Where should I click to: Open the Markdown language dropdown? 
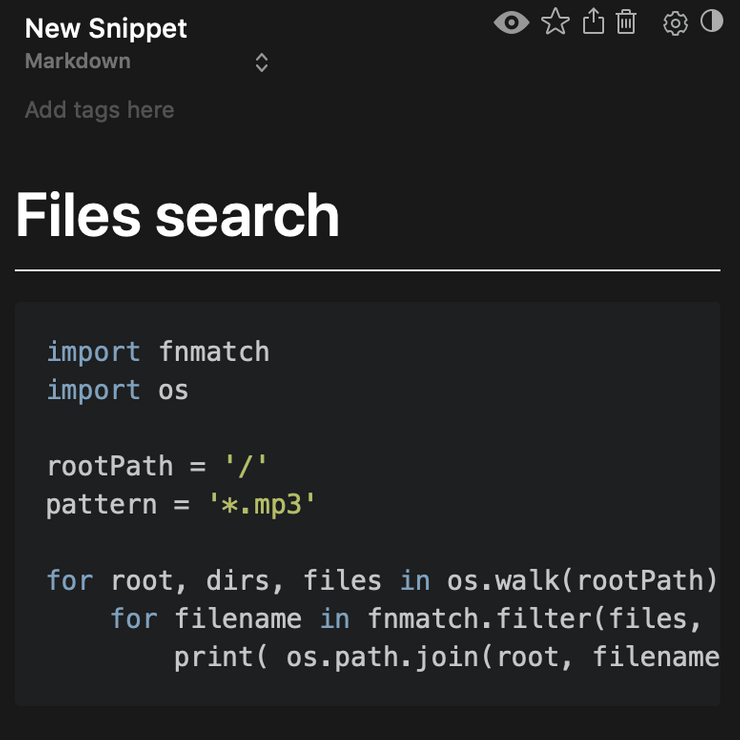point(147,61)
